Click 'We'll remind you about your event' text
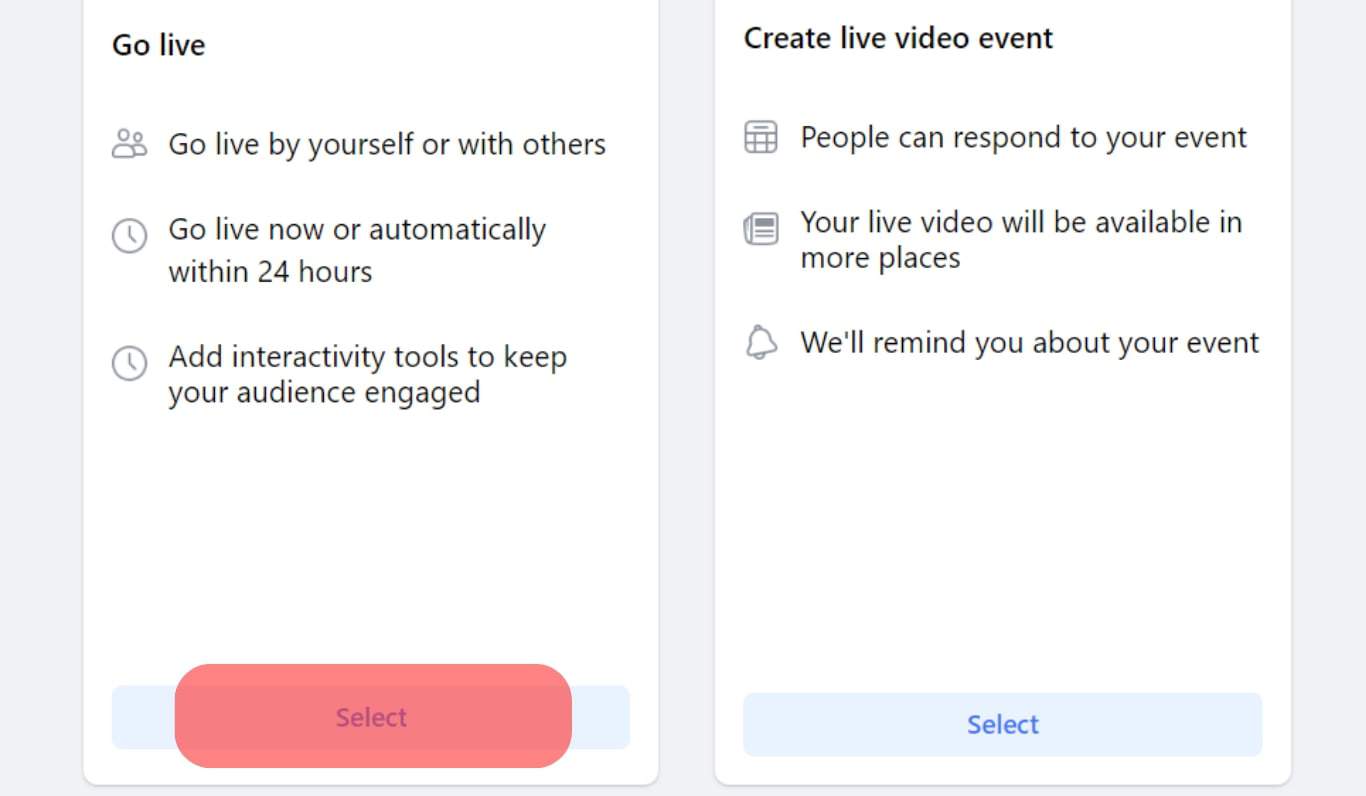The width and height of the screenshot is (1366, 796). coord(1028,342)
